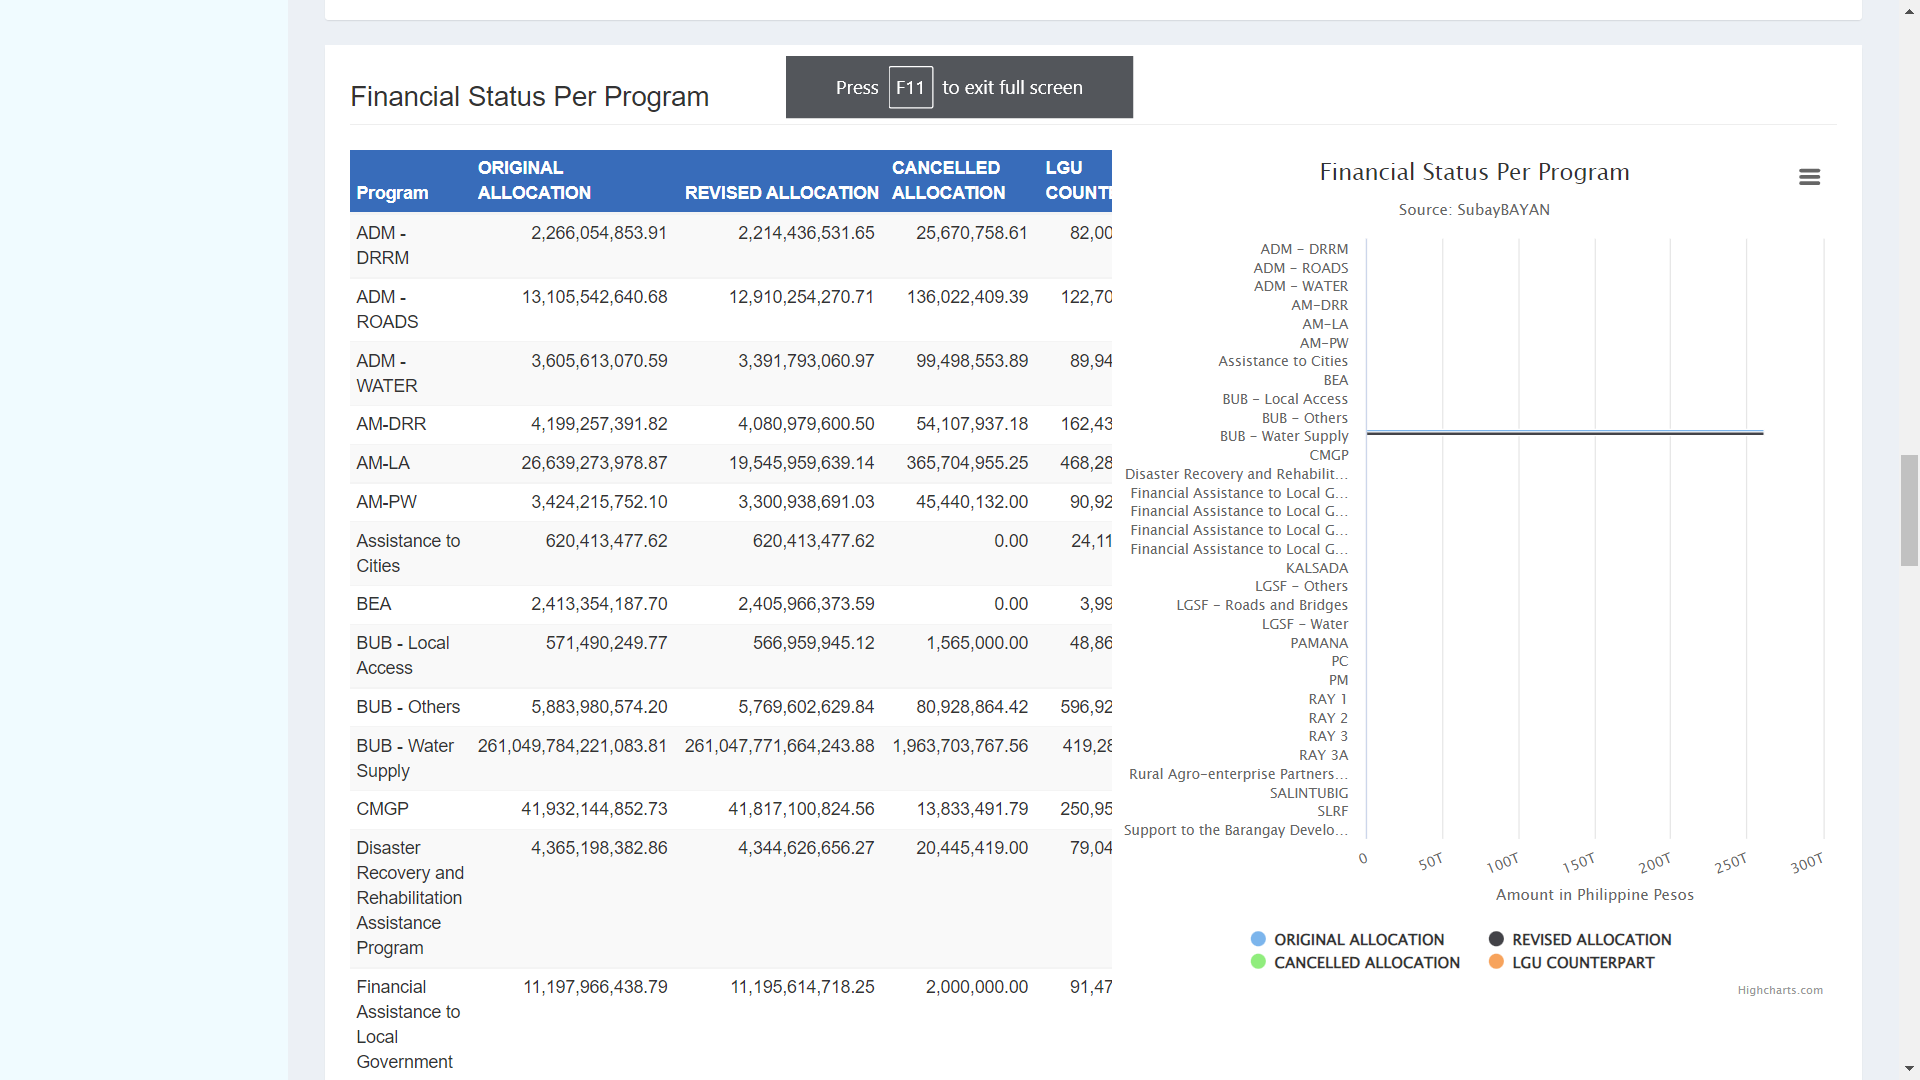Sort by CANCELLED ALLOCATION column header
Viewport: 1920px width, 1080px height.
click(x=948, y=180)
